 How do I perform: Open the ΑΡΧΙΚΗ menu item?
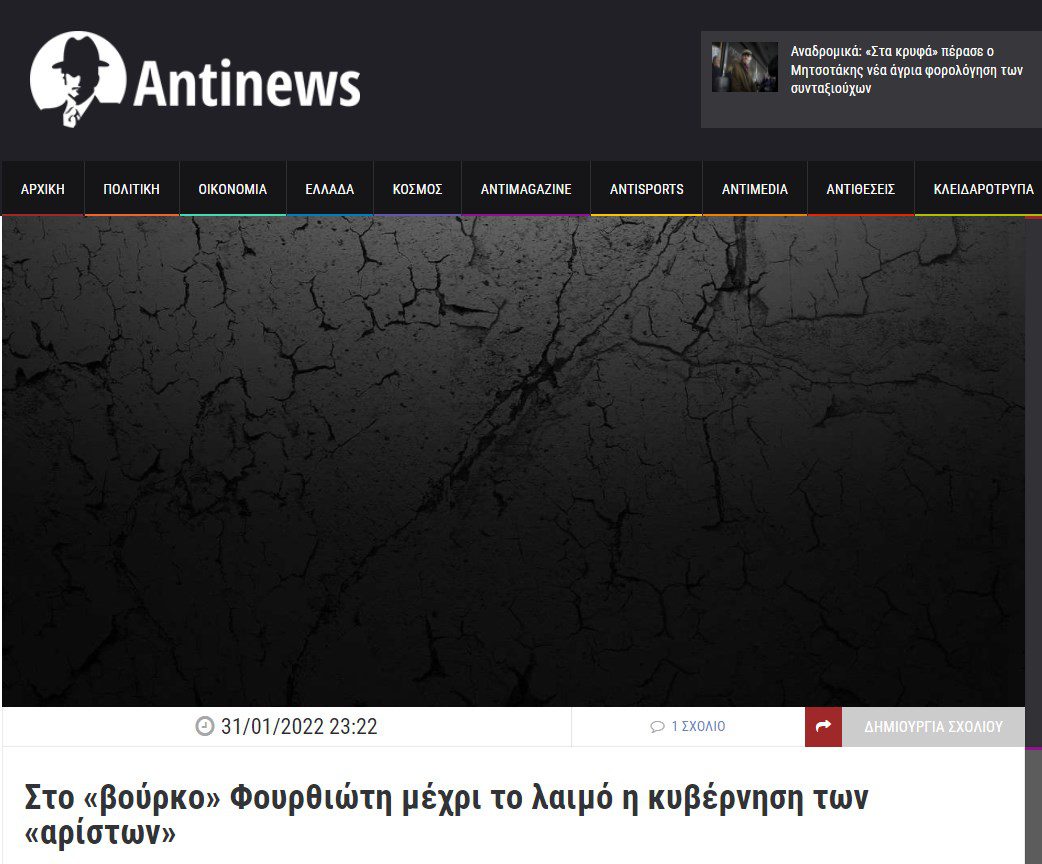pos(43,189)
